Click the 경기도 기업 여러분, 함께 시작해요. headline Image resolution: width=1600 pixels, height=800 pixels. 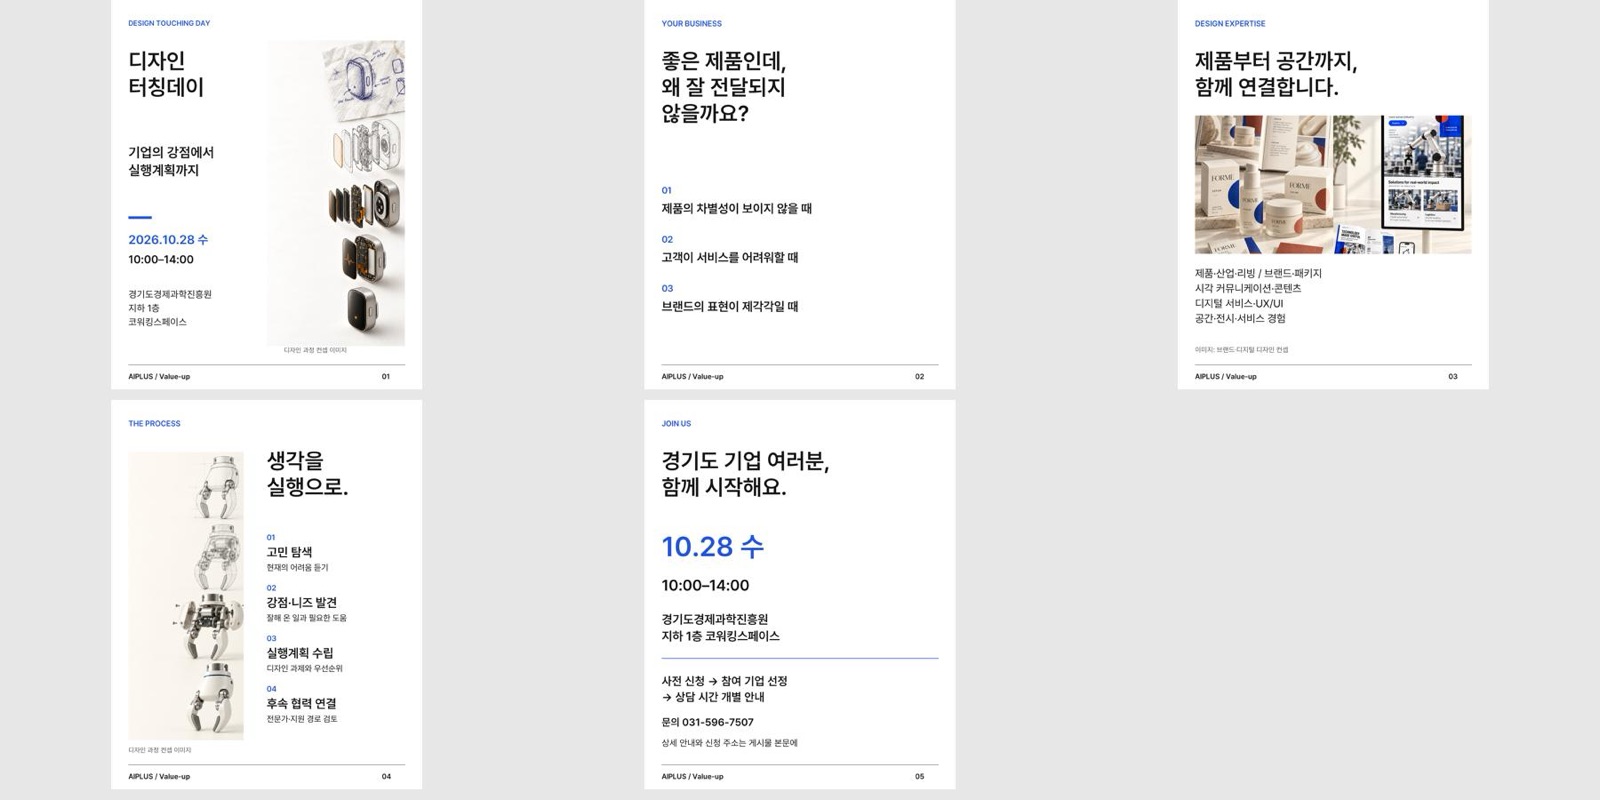(x=745, y=474)
